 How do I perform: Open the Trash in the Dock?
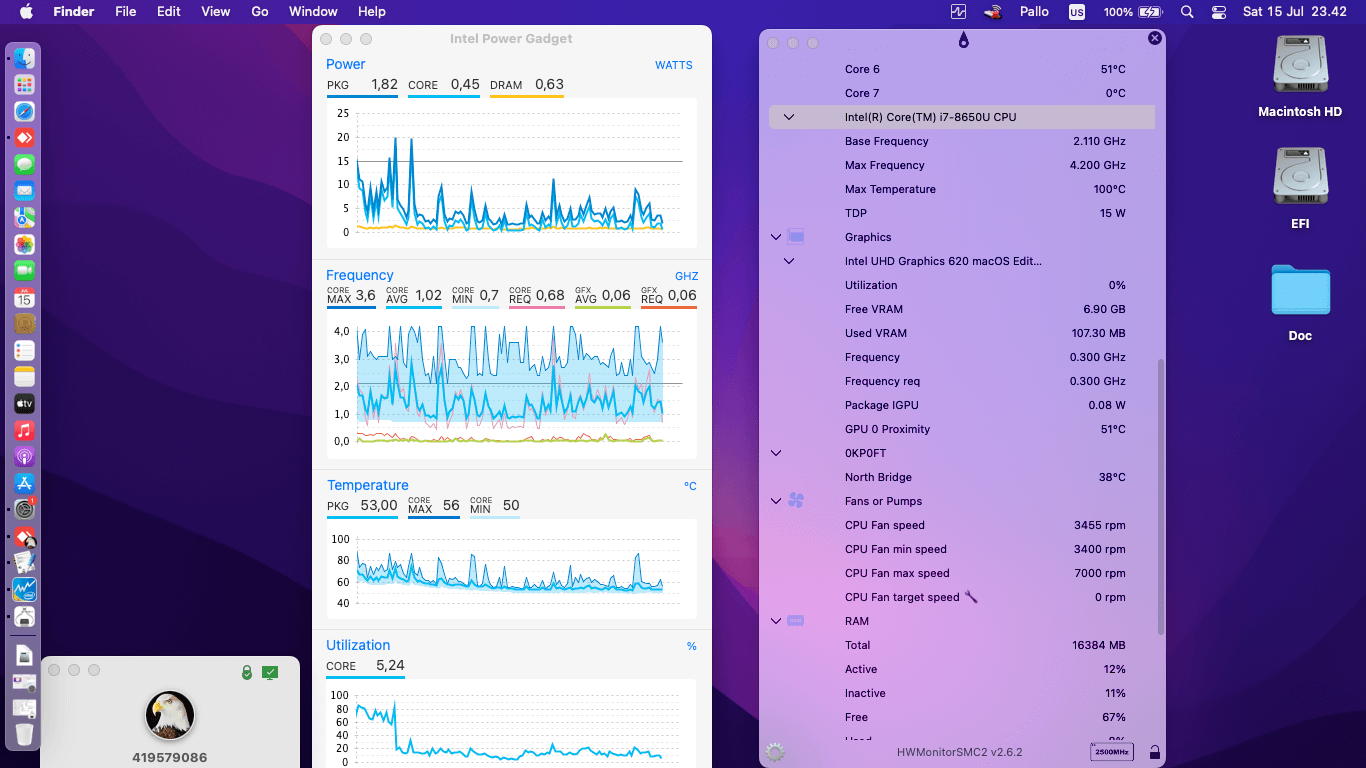coord(24,735)
